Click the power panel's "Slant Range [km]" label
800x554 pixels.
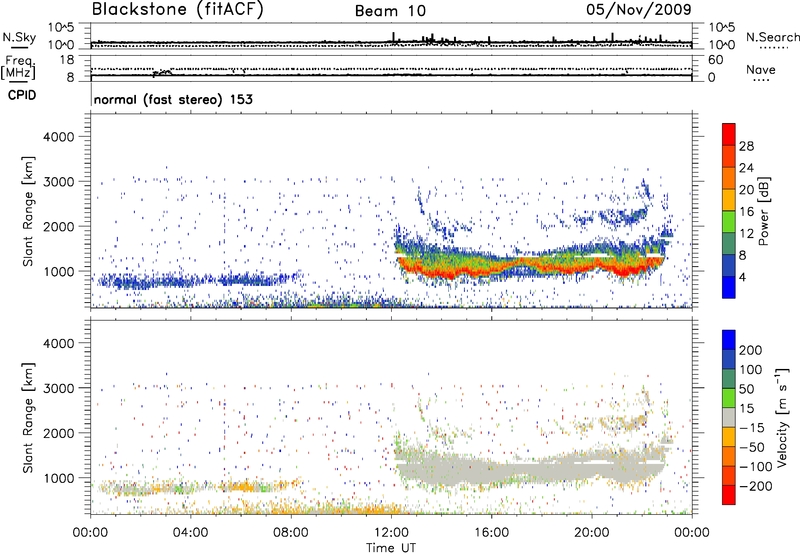click(28, 211)
